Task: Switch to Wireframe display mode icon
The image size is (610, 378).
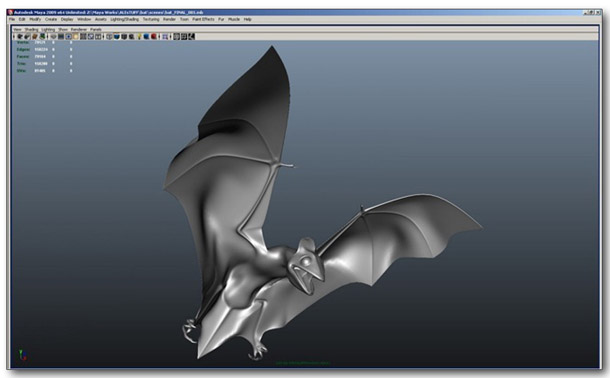Action: click(x=109, y=37)
